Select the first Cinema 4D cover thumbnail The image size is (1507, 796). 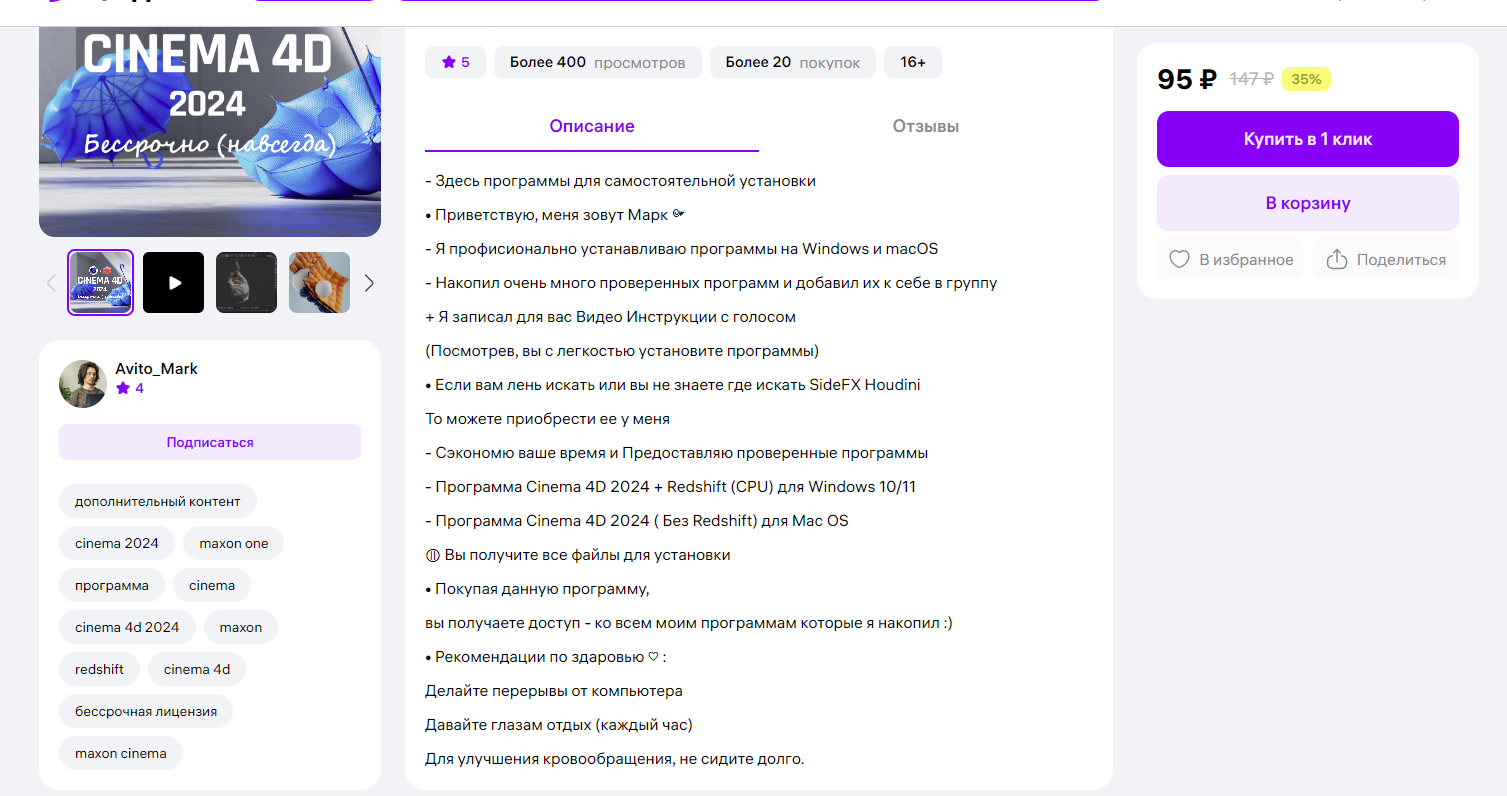click(x=100, y=283)
